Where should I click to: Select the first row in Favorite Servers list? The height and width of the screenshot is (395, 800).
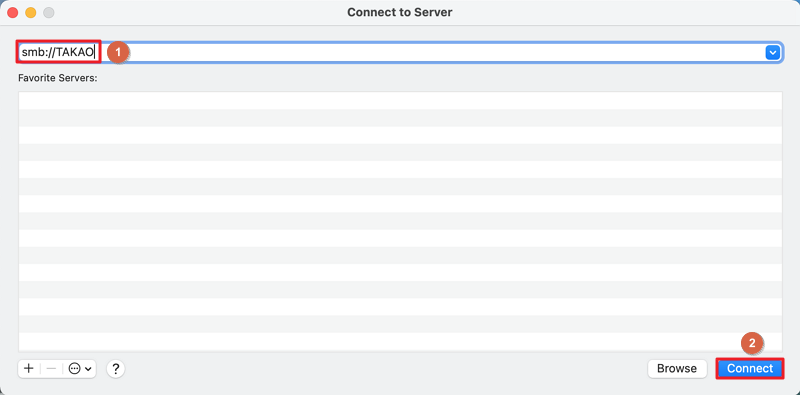pyautogui.click(x=400, y=101)
